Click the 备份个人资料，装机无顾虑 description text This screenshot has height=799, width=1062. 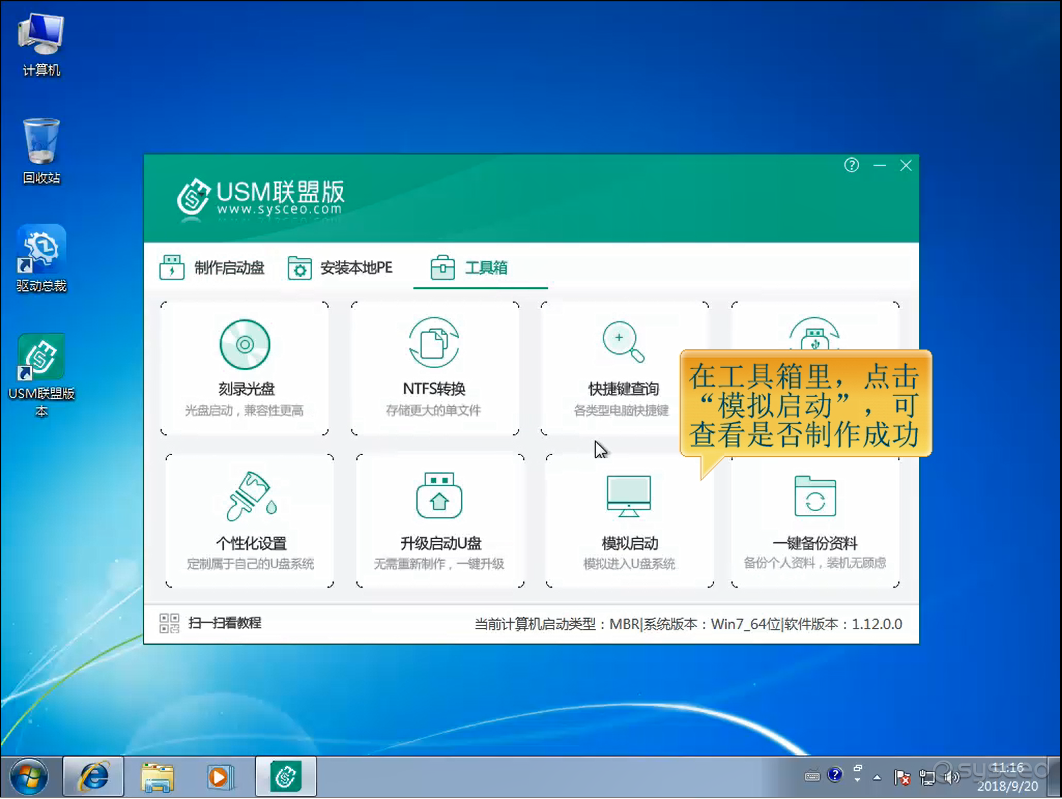tap(815, 563)
